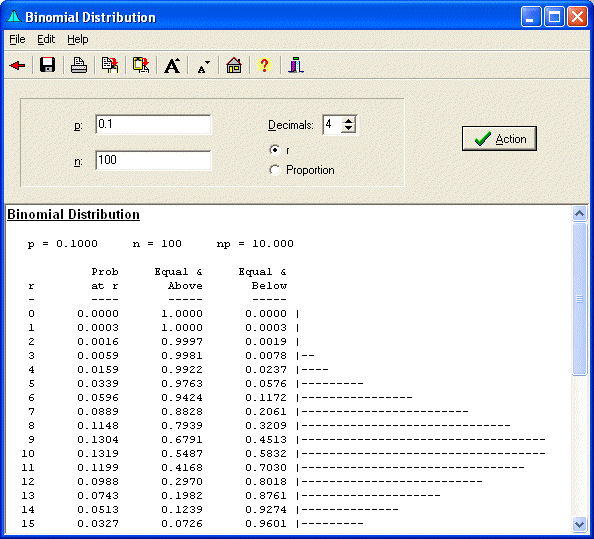Increase Decimals with spinner up arrow
This screenshot has width=594, height=539.
[348, 121]
